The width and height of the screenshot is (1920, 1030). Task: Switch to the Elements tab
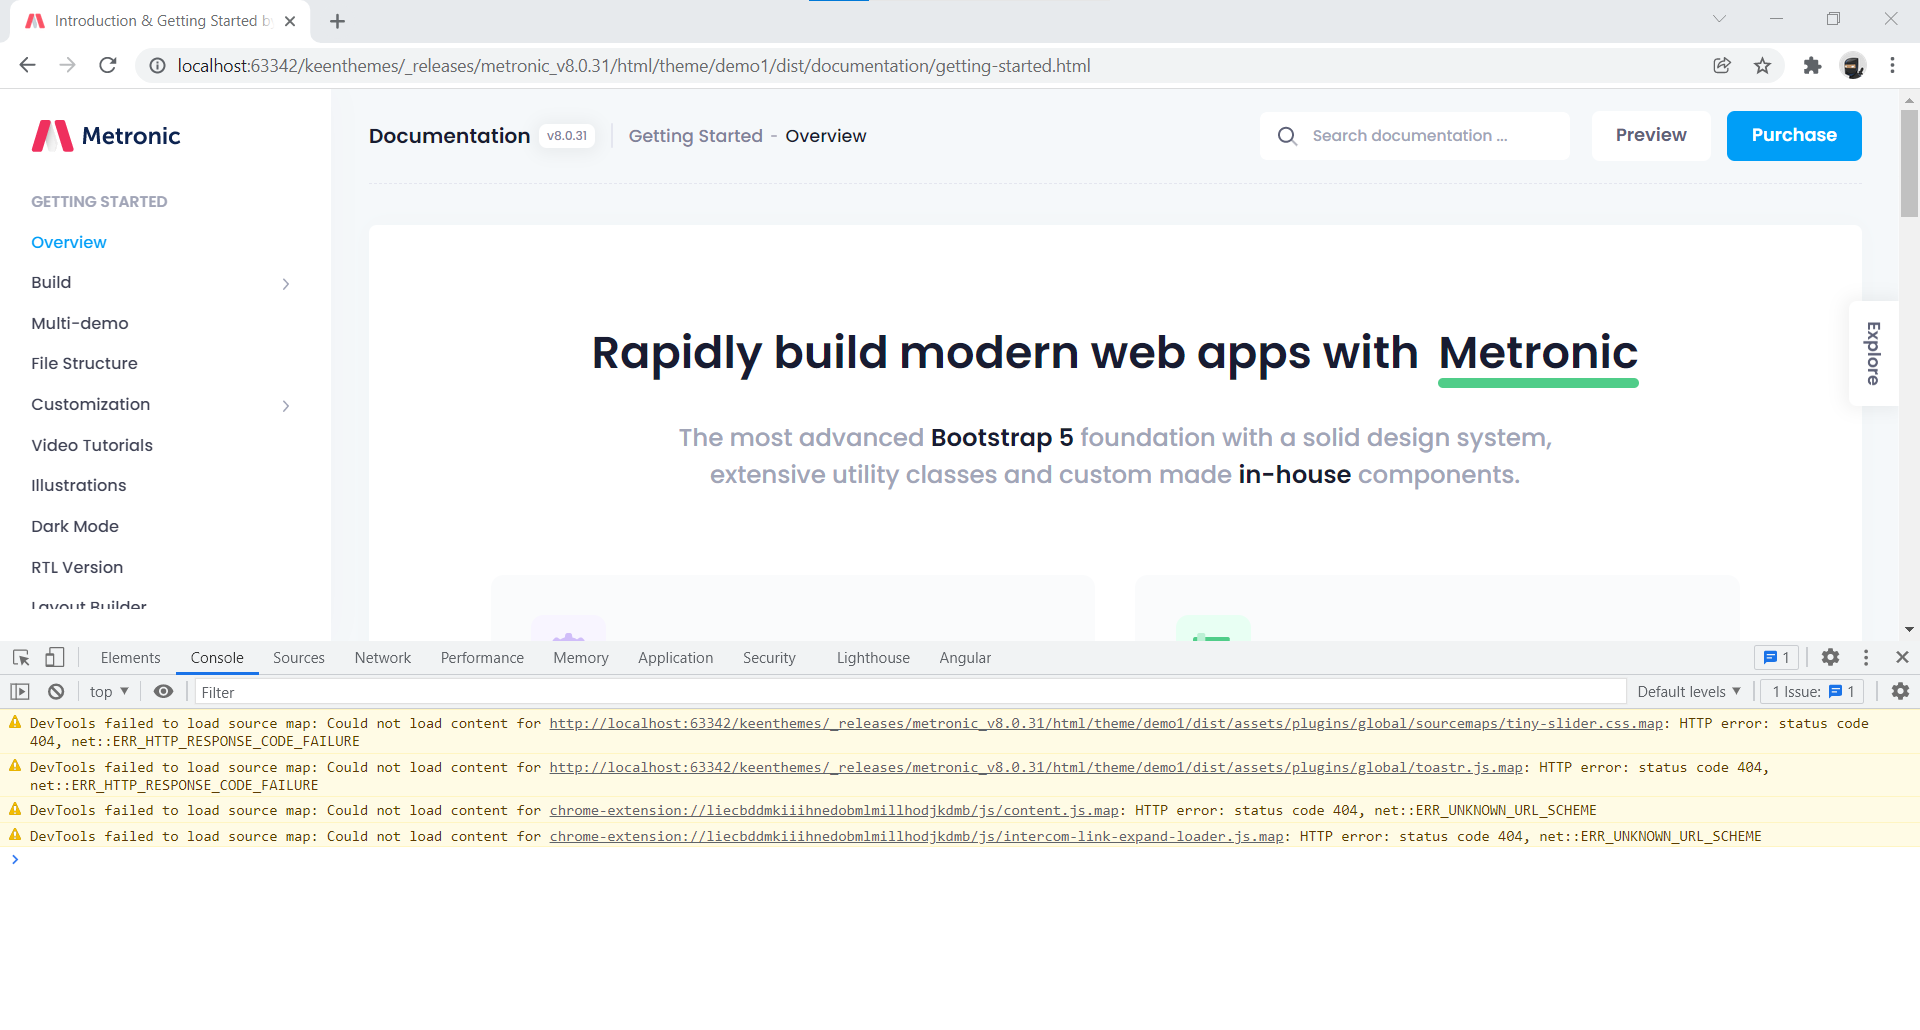tap(130, 657)
